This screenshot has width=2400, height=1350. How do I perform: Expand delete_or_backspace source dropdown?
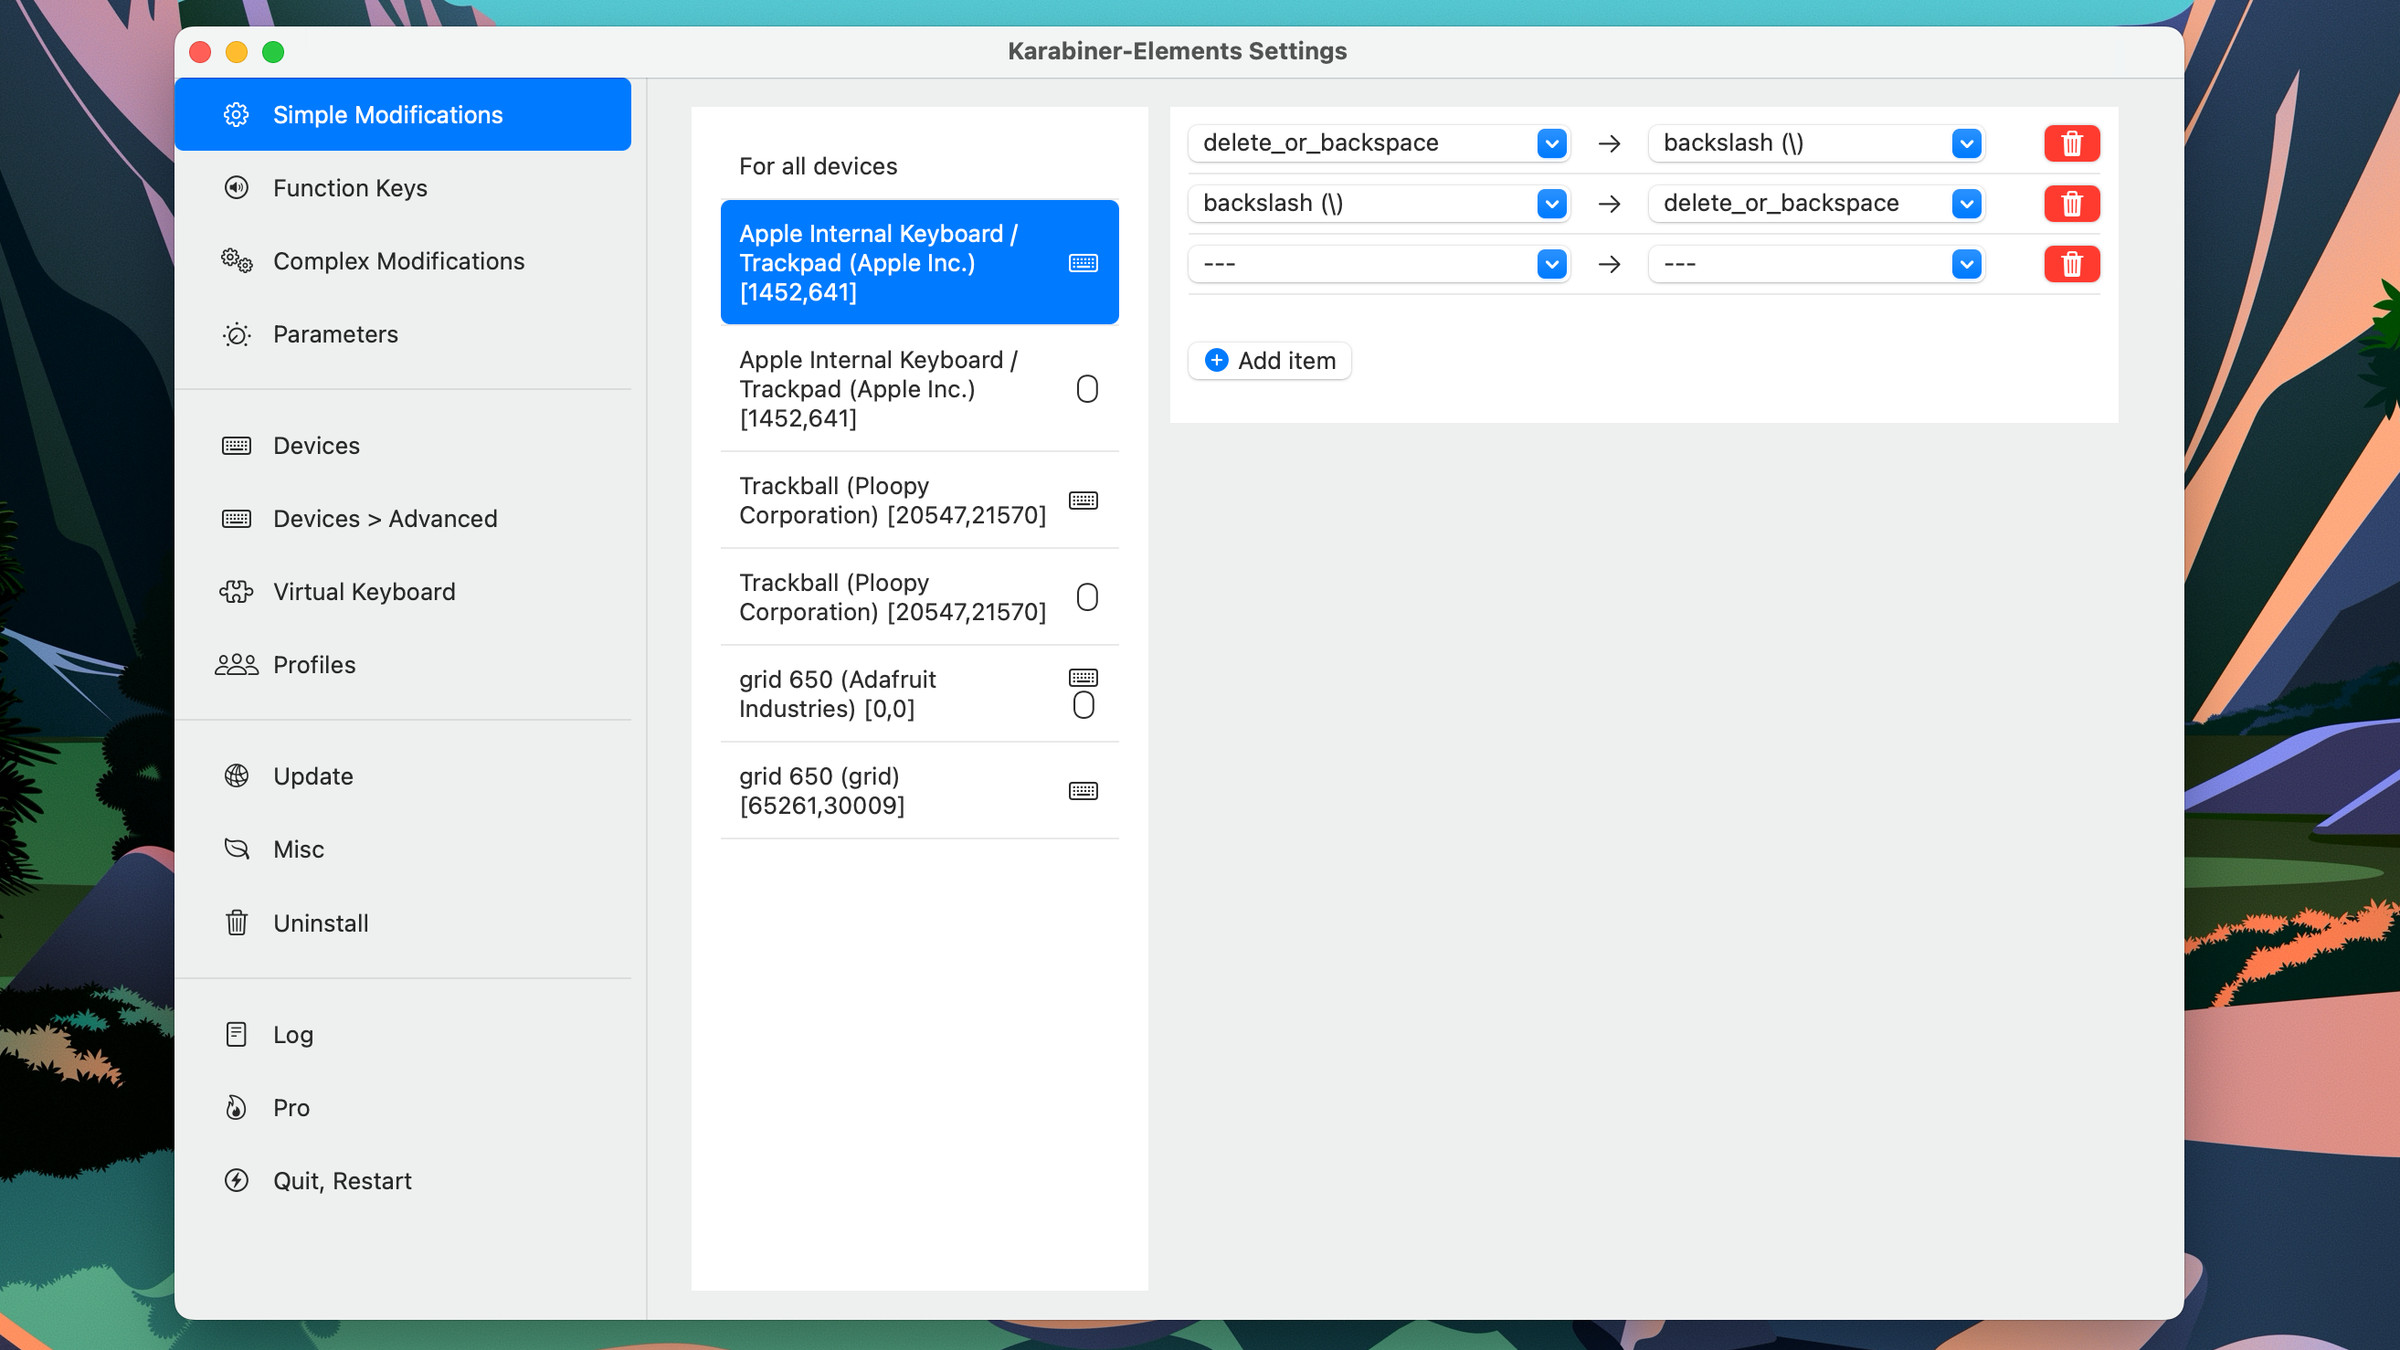tap(1548, 142)
